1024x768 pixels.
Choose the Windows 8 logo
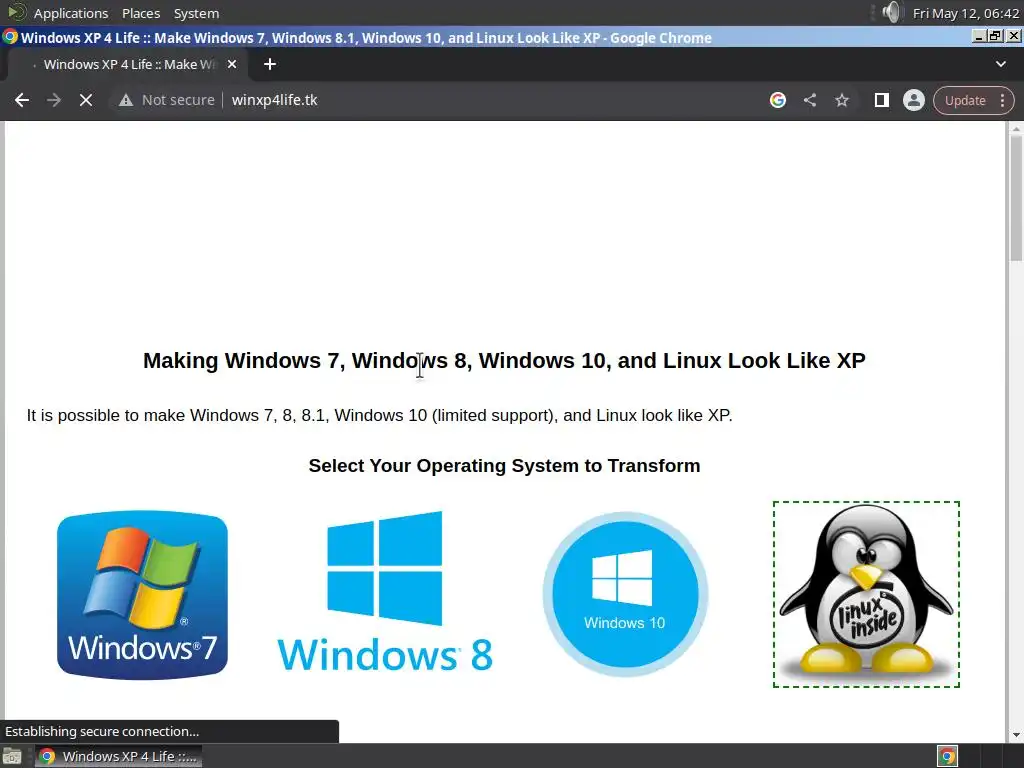point(385,592)
